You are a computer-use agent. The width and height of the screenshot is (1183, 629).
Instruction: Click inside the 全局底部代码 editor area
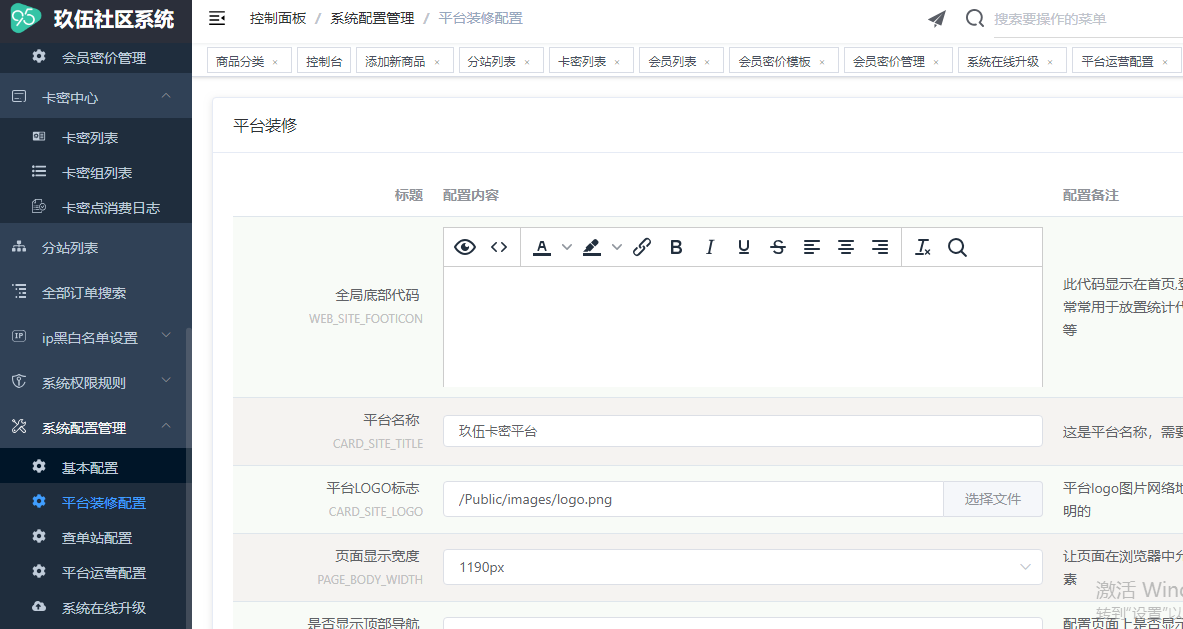(x=742, y=327)
